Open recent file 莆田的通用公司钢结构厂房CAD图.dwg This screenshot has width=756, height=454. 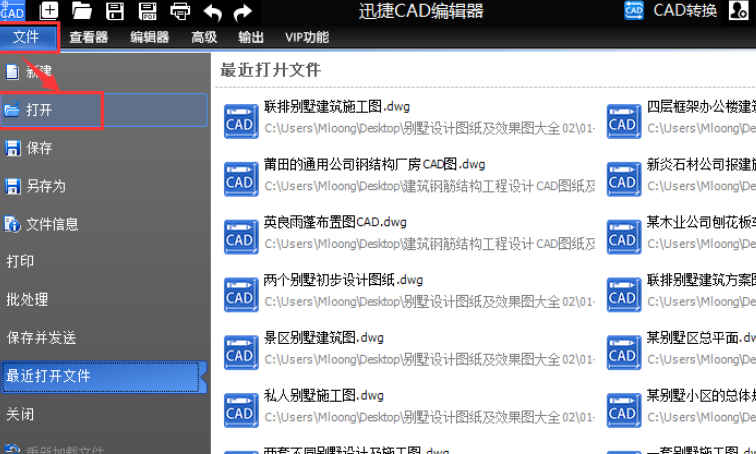tap(374, 164)
